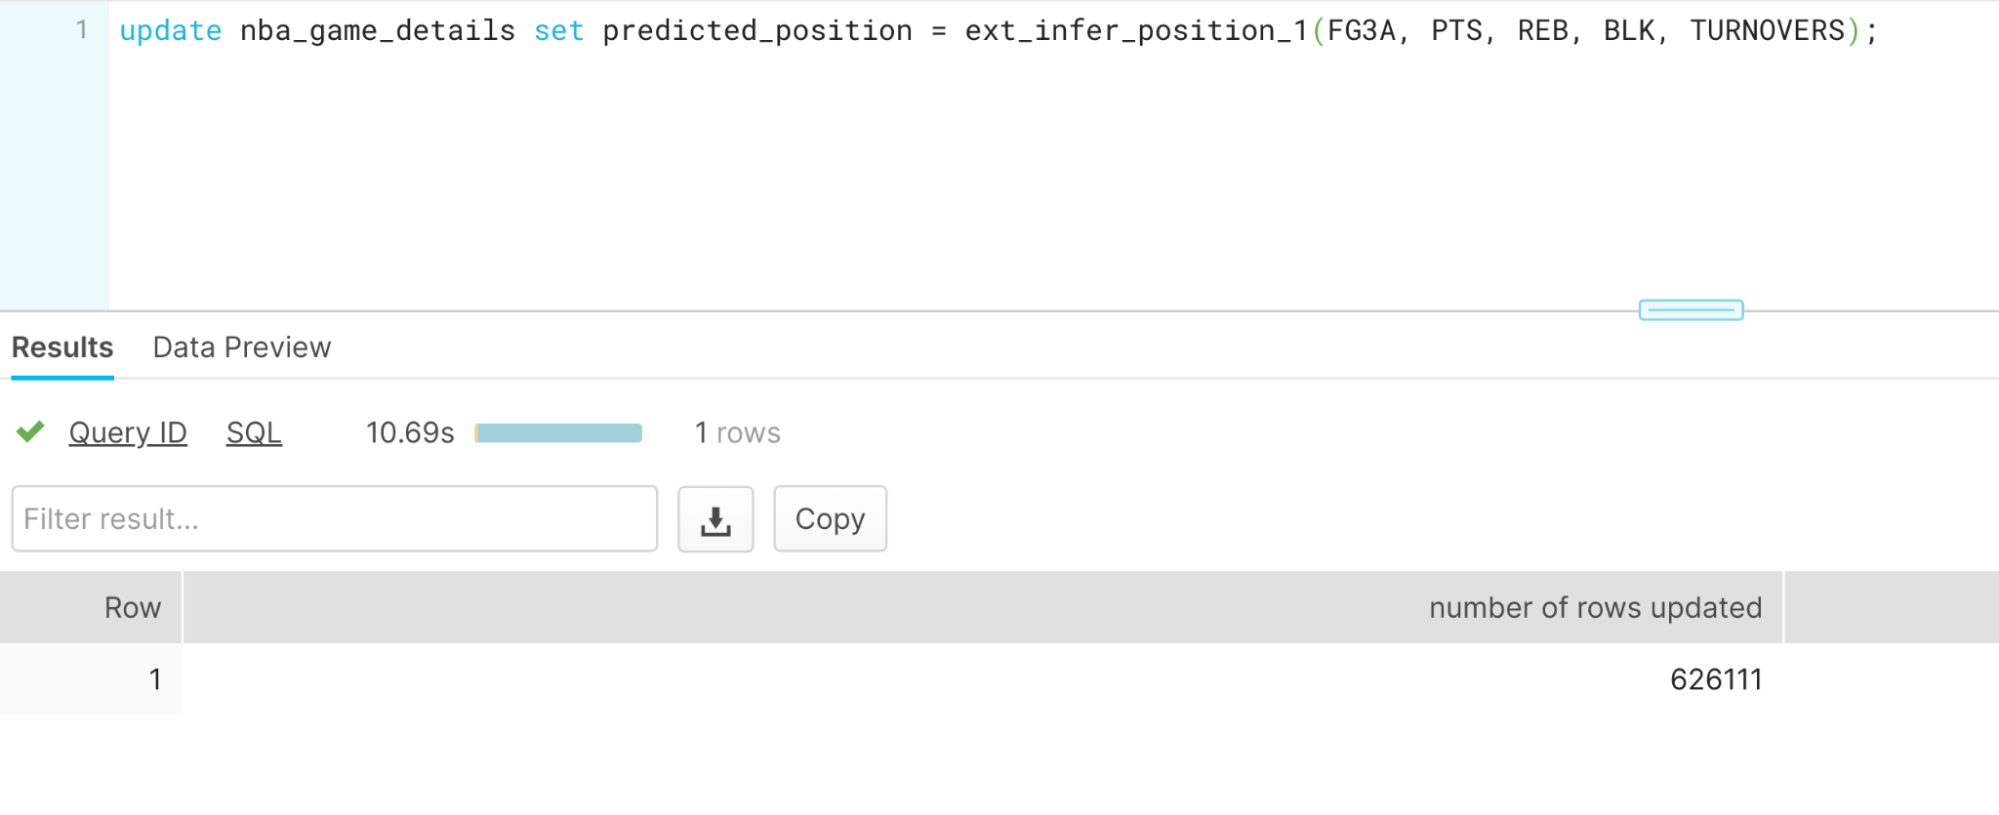This screenshot has height=815, width=1999.
Task: Click the 10.69s execution time
Action: tap(410, 432)
